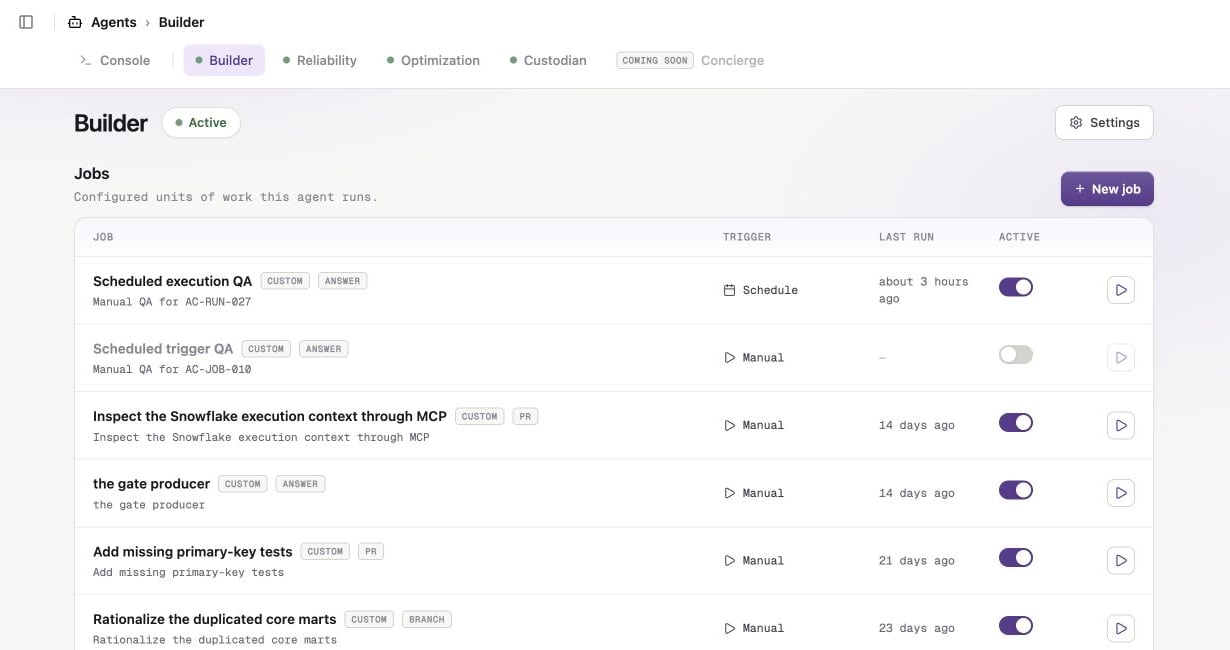Click ANSWER tag on the gate producer

(300, 484)
